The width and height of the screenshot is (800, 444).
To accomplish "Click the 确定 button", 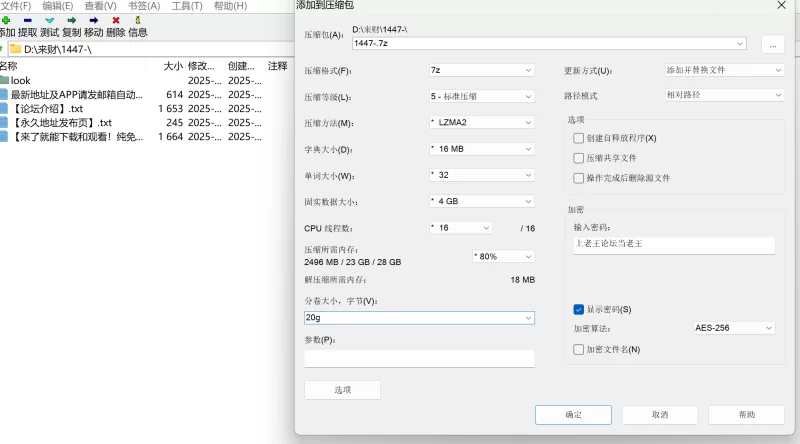I will pyautogui.click(x=573, y=415).
